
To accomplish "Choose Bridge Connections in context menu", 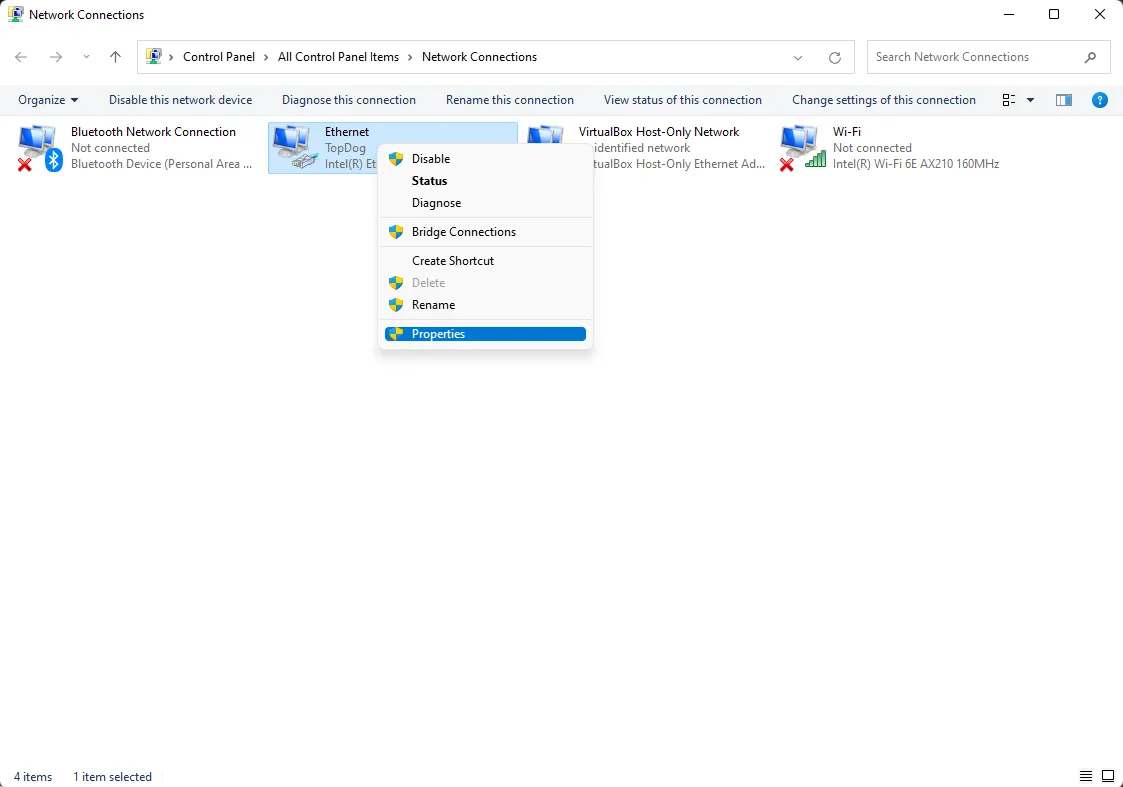I will [x=463, y=232].
